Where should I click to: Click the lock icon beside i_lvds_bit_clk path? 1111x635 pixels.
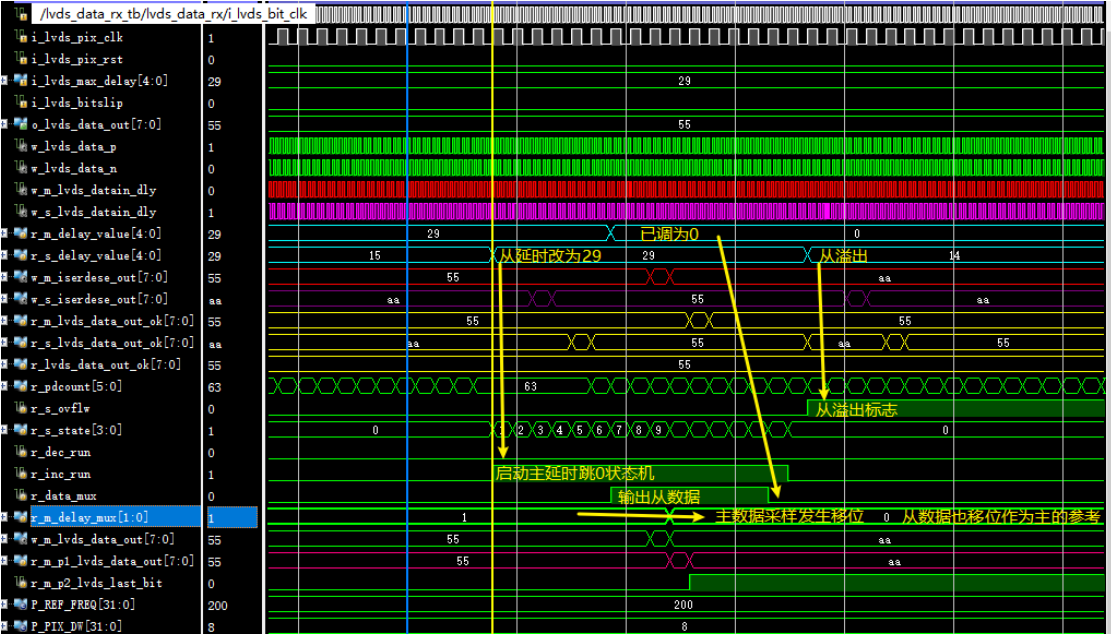click(21, 15)
